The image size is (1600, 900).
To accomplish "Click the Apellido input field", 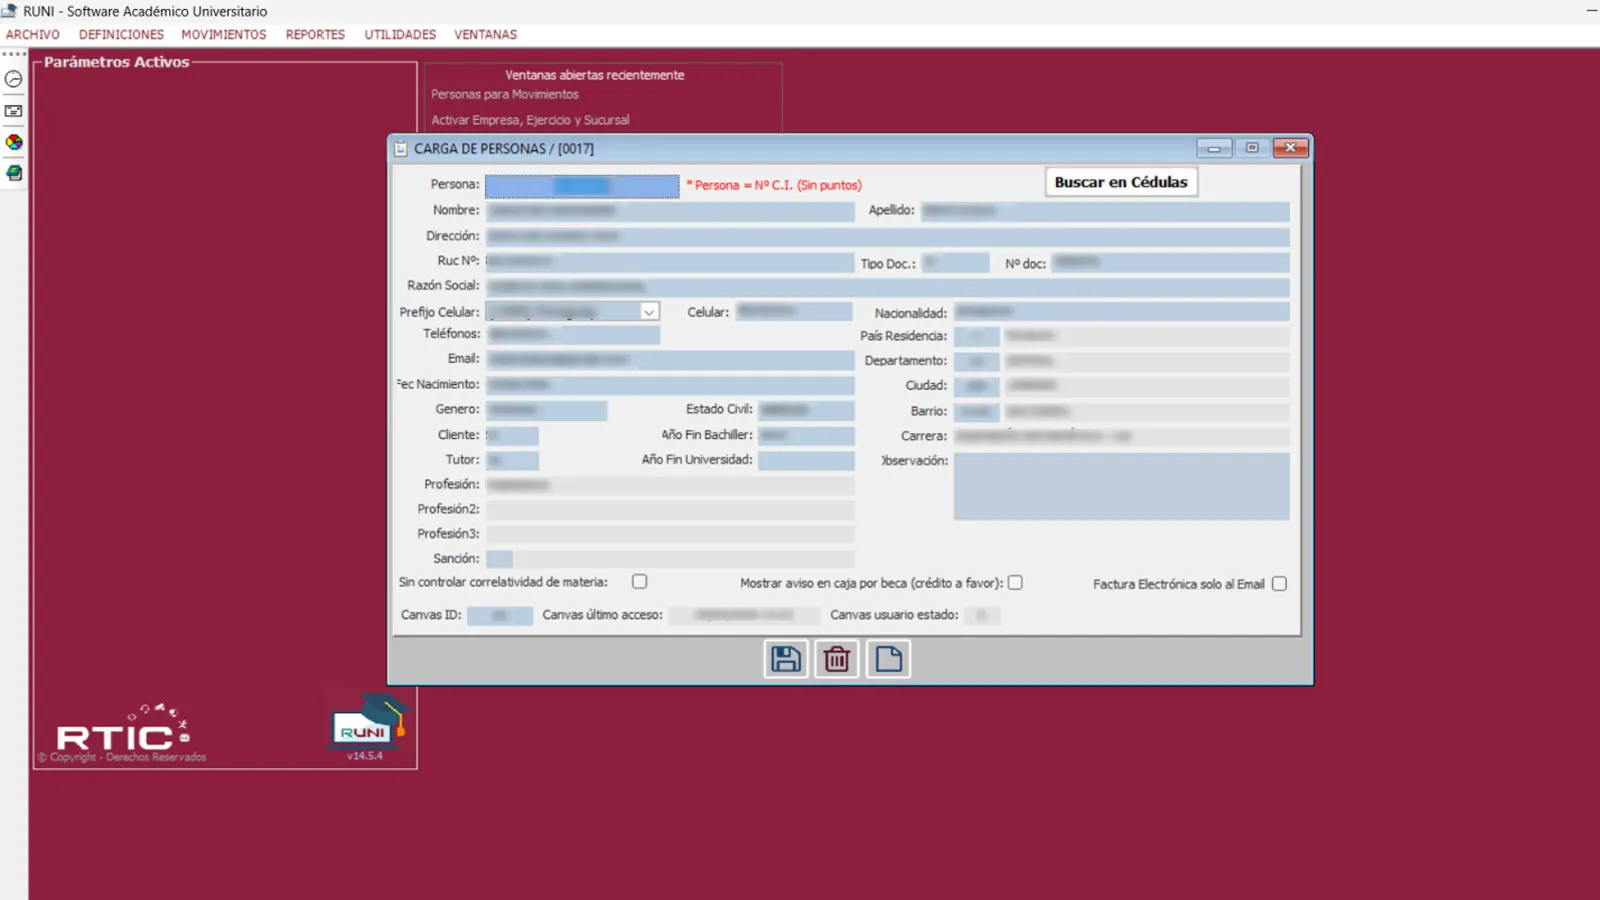I will click(x=1105, y=211).
